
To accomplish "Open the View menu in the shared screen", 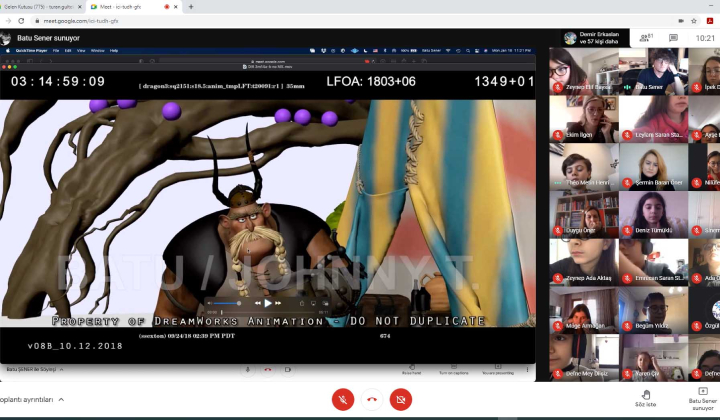I will point(81,50).
